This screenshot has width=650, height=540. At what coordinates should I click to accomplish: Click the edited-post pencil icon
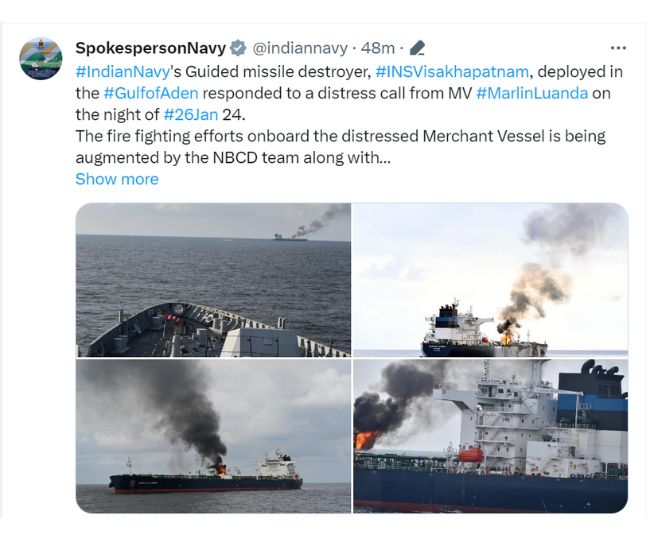pos(417,48)
